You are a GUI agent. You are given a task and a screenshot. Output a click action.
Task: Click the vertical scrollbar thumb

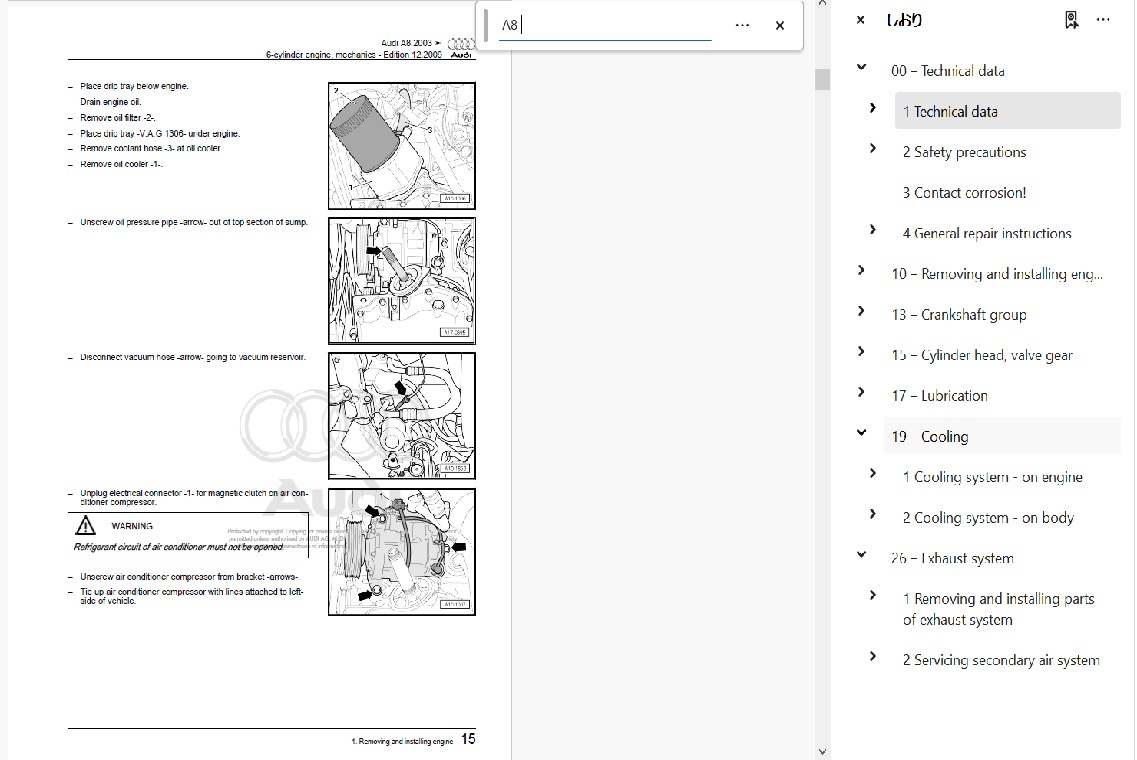pos(822,79)
